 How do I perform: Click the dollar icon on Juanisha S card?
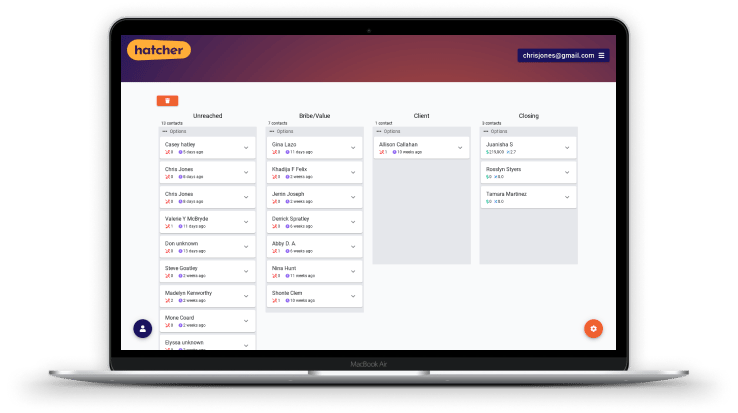[488, 152]
